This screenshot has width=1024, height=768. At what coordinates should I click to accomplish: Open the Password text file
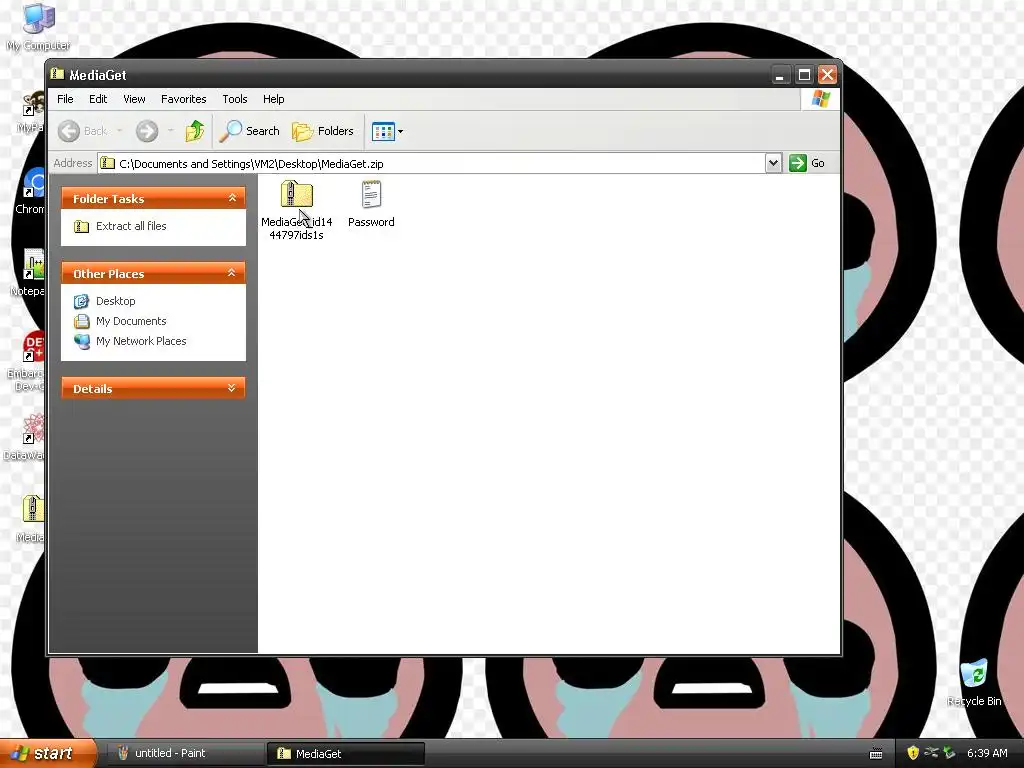point(371,204)
